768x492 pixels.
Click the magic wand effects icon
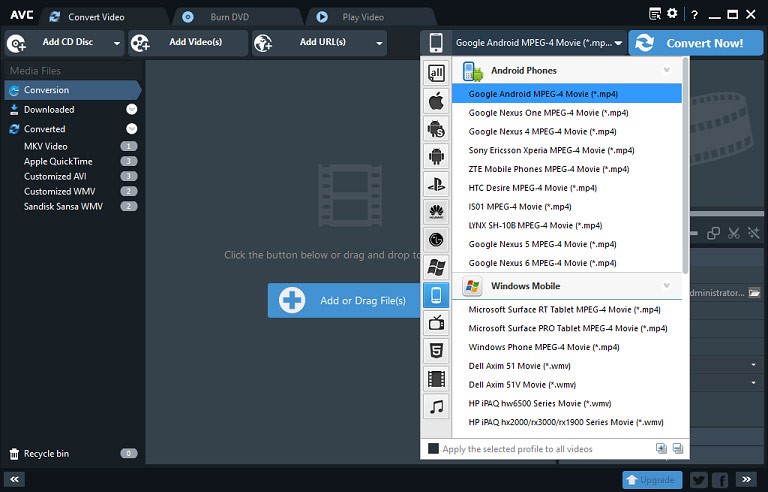[x=753, y=233]
